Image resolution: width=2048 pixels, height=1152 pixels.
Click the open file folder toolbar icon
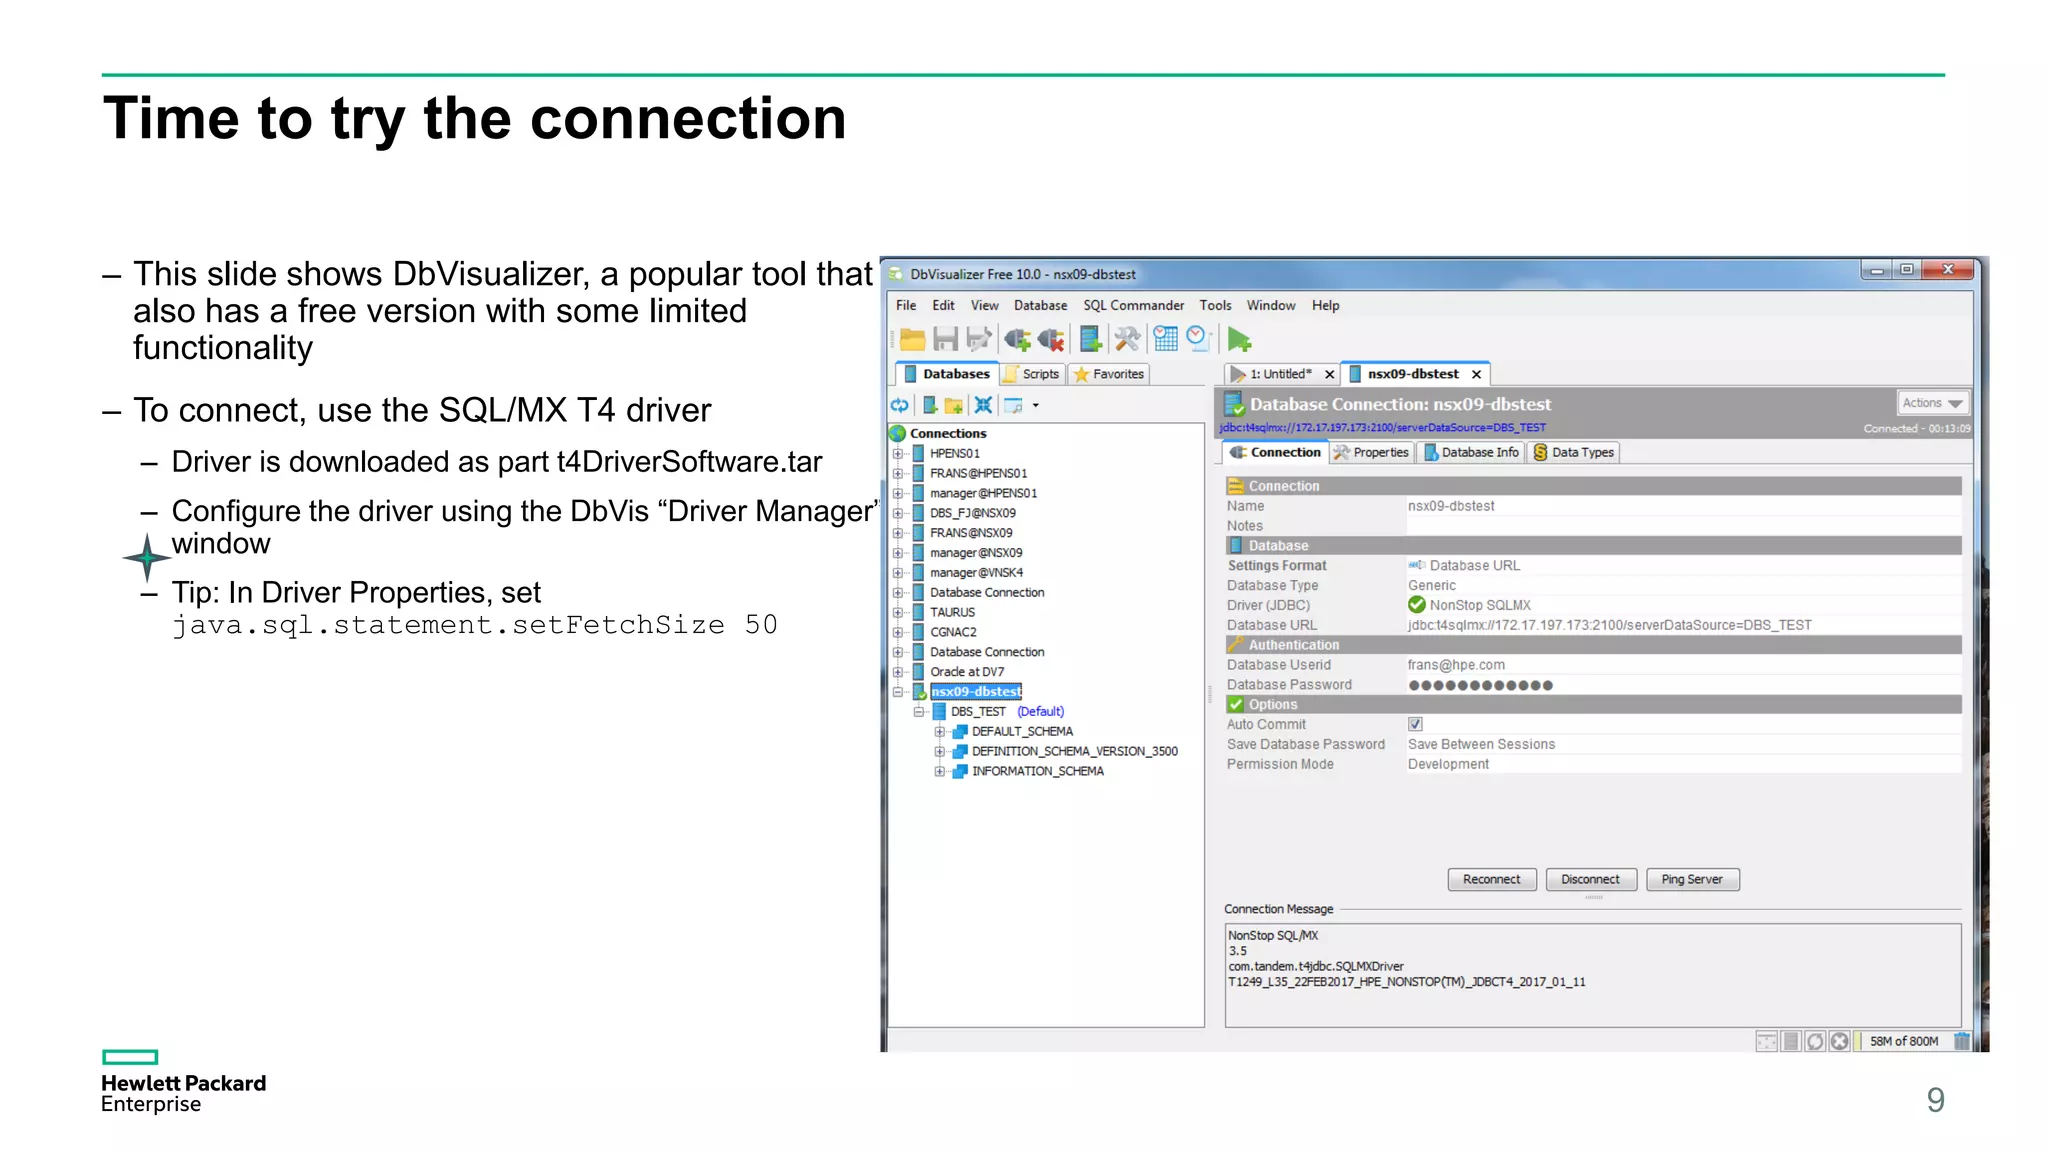(912, 340)
